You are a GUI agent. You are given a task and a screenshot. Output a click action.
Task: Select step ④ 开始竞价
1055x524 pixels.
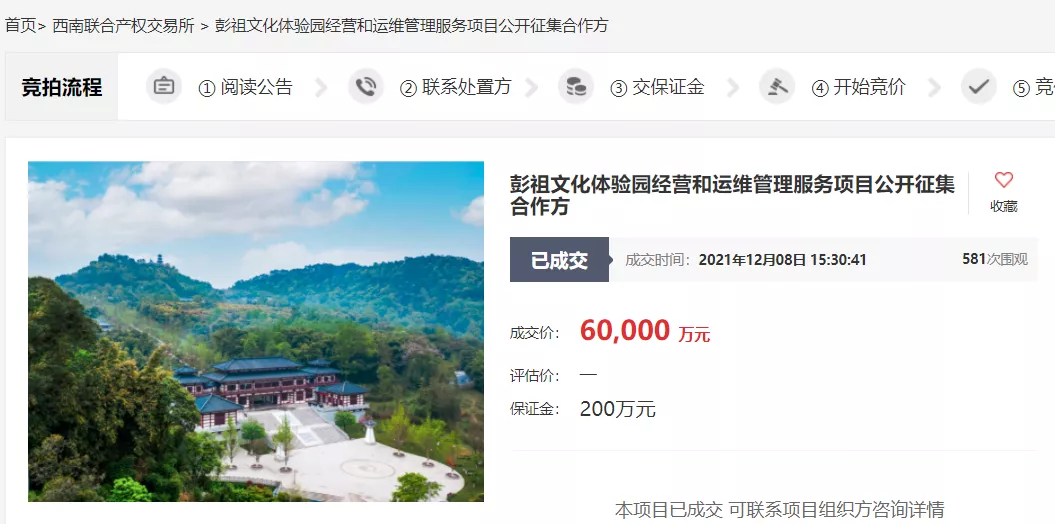(x=859, y=87)
